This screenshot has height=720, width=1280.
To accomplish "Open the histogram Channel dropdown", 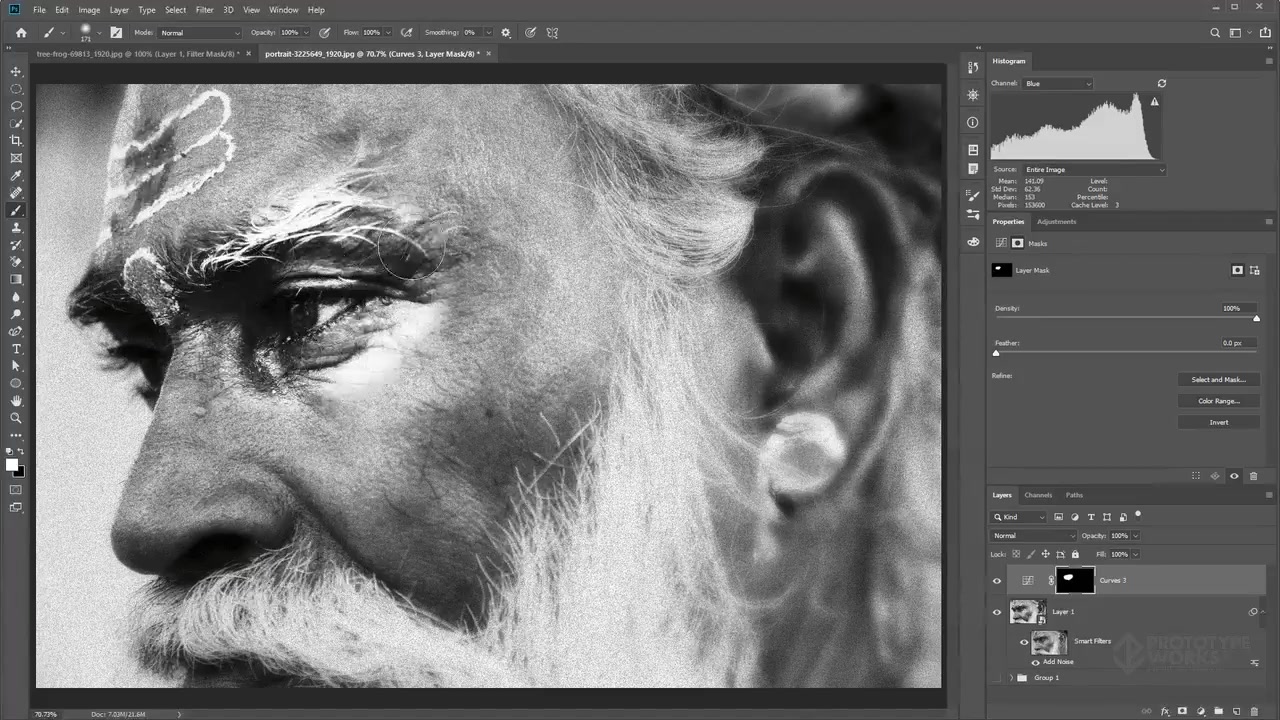I will (1057, 84).
